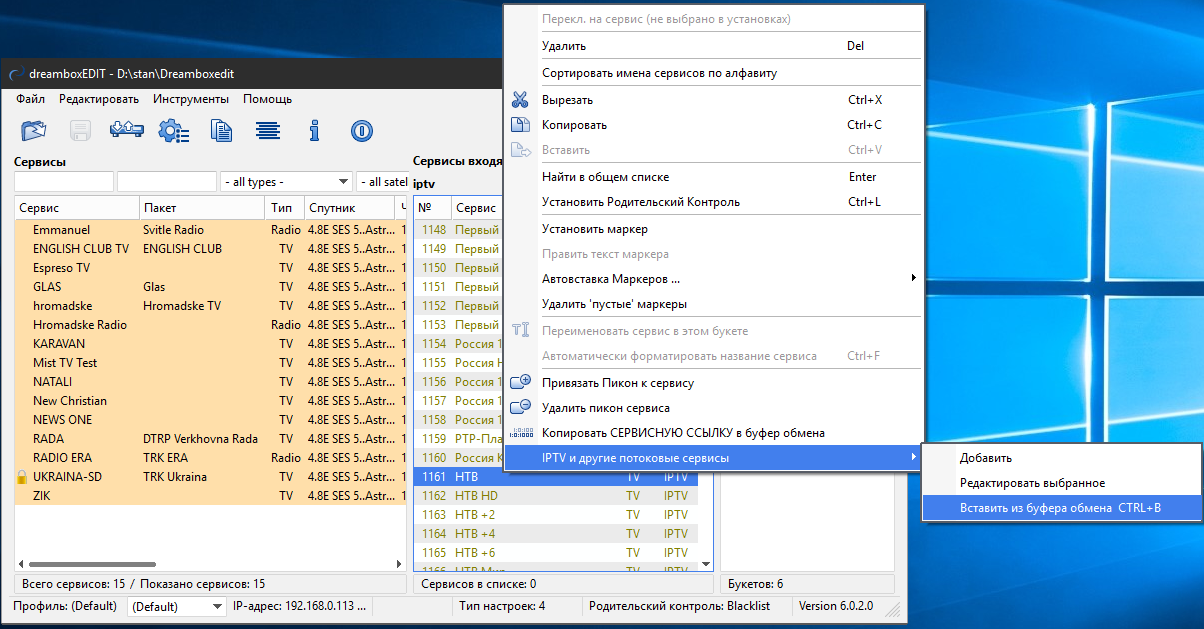
Task: Click the № column header
Action: click(431, 208)
